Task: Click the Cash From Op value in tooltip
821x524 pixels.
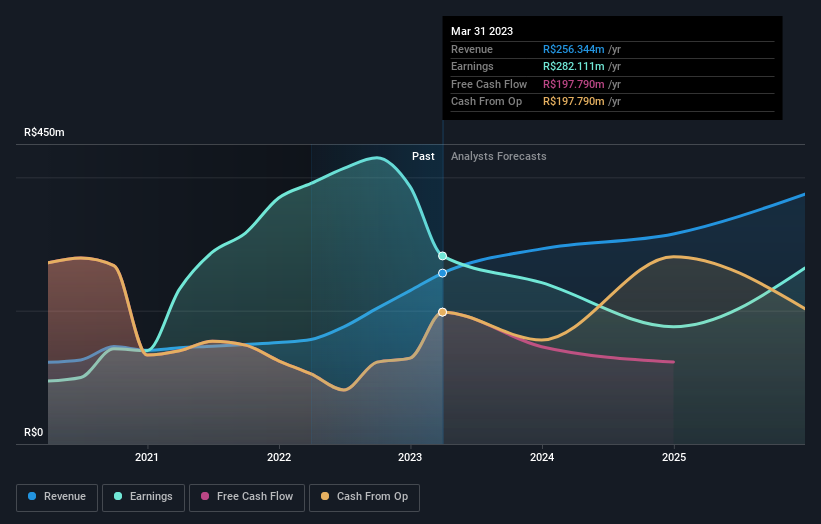Action: (x=573, y=102)
